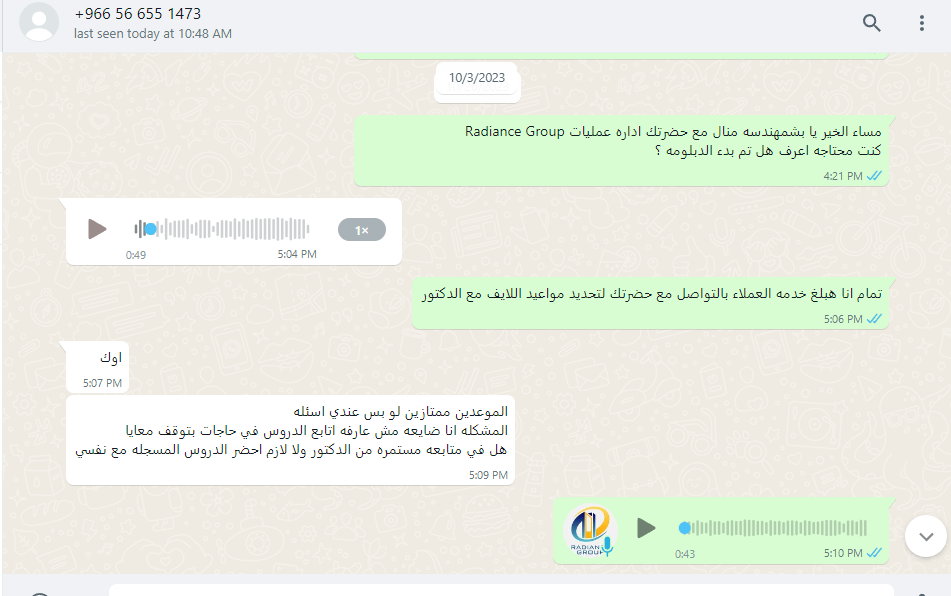This screenshot has width=951, height=596.
Task: Click the 'اوك' reply bubble
Action: pyautogui.click(x=98, y=367)
